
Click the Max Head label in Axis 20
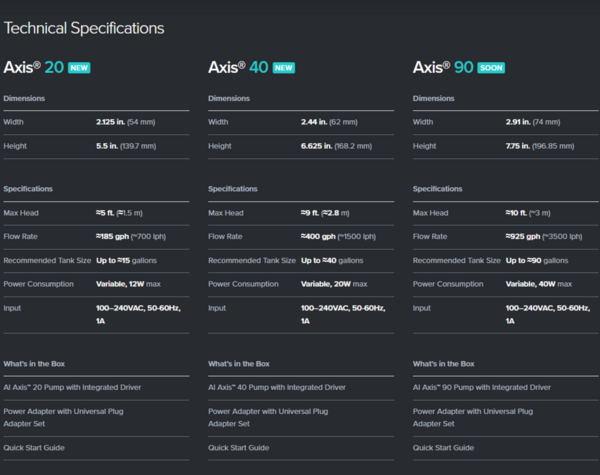click(x=21, y=213)
